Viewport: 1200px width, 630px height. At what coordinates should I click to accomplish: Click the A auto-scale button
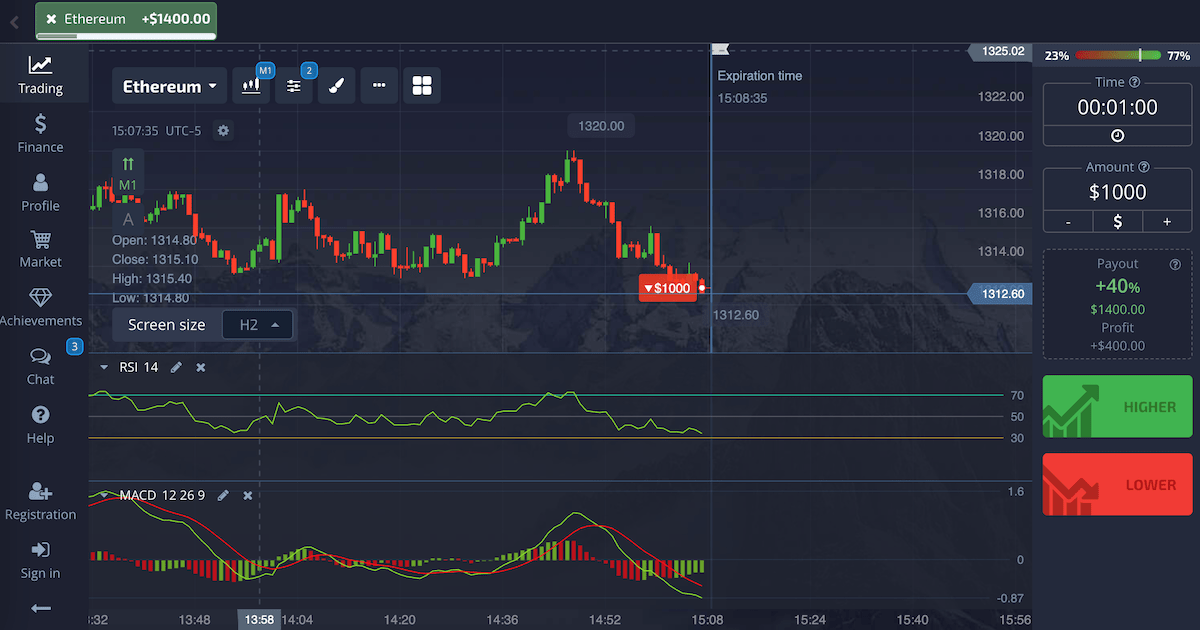coord(128,219)
